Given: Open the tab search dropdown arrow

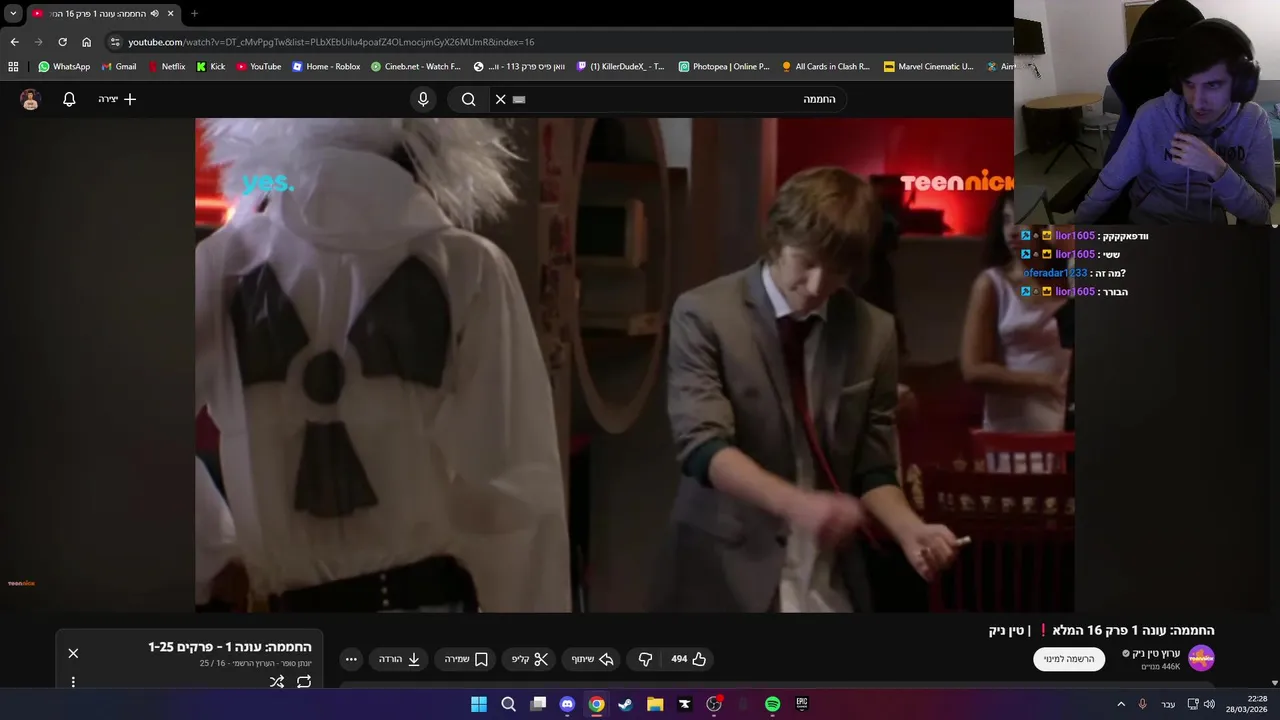Looking at the screenshot, I should coord(13,14).
